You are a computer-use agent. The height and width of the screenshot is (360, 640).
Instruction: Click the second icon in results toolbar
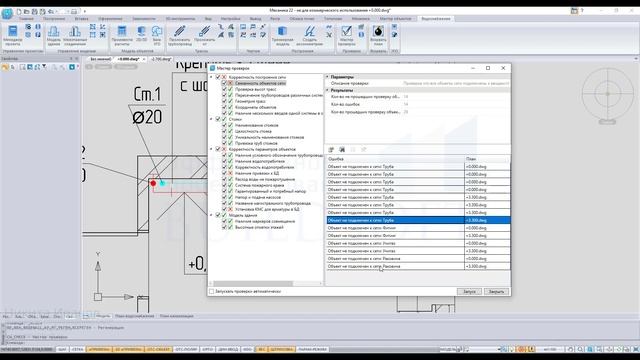click(342, 150)
